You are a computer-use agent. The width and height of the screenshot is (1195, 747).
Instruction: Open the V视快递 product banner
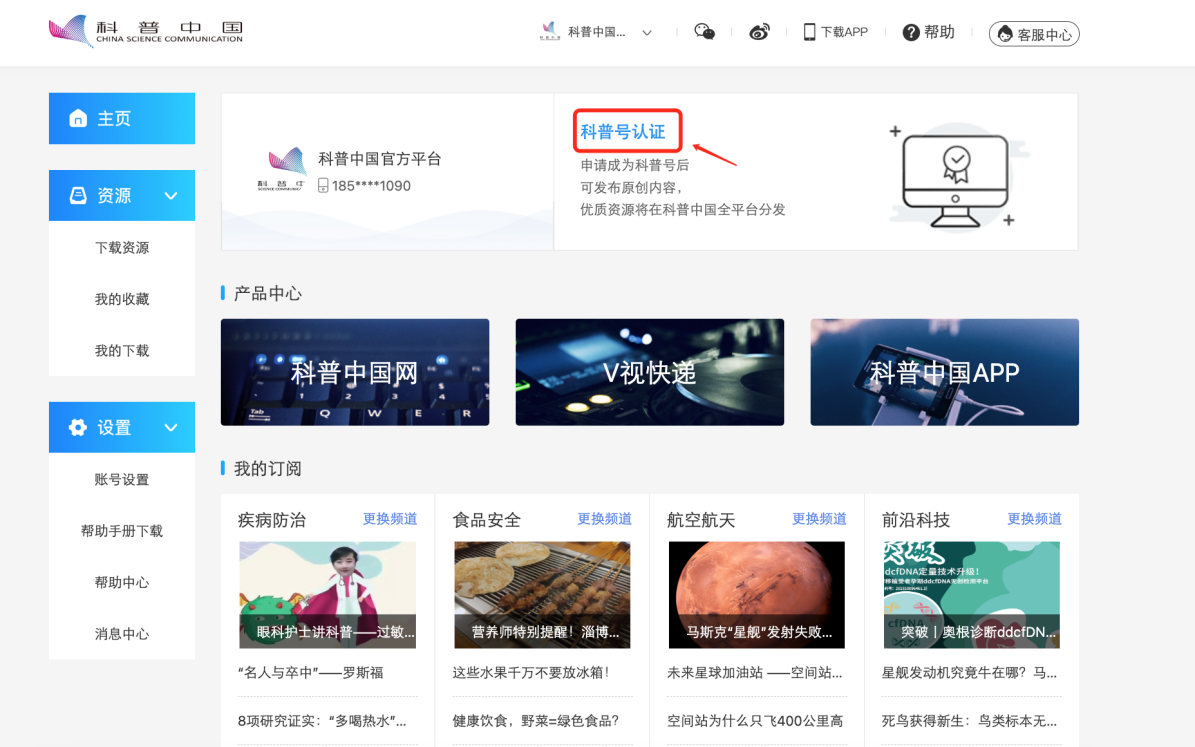pyautogui.click(x=649, y=372)
